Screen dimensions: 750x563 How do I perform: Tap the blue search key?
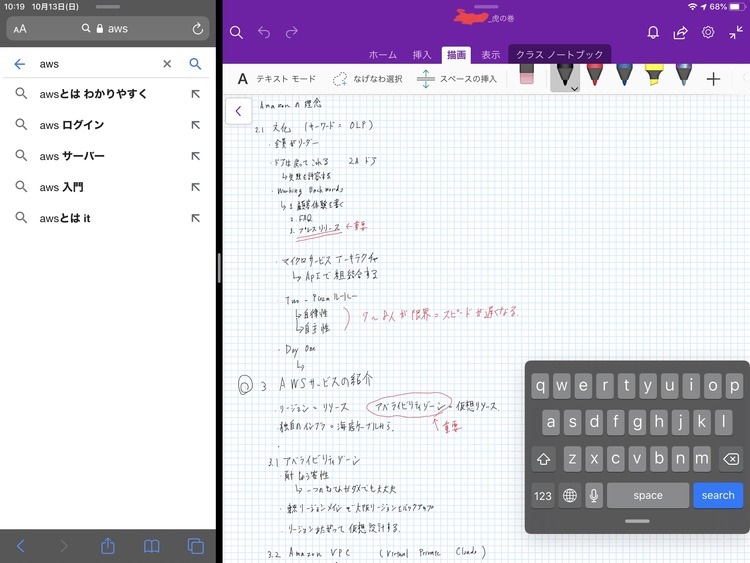(718, 496)
